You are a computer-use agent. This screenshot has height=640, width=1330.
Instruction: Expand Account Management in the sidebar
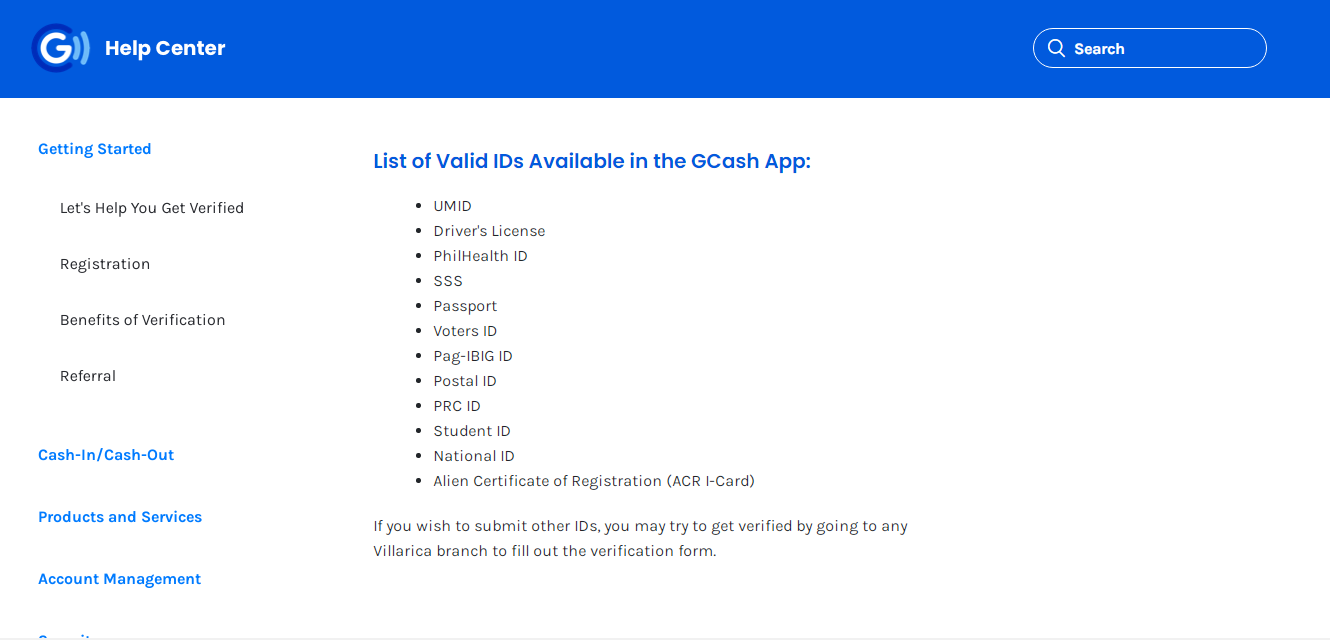(x=119, y=579)
